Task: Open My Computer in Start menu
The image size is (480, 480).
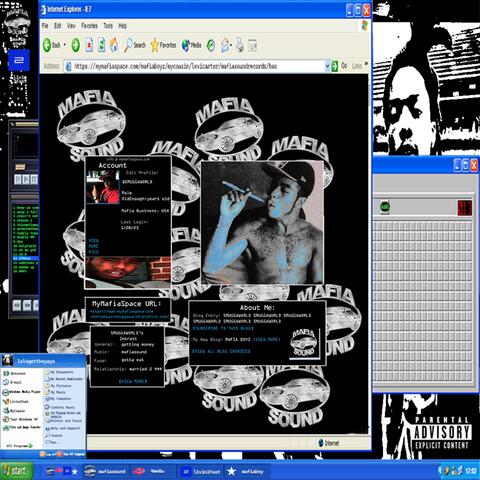Action: 58,398
